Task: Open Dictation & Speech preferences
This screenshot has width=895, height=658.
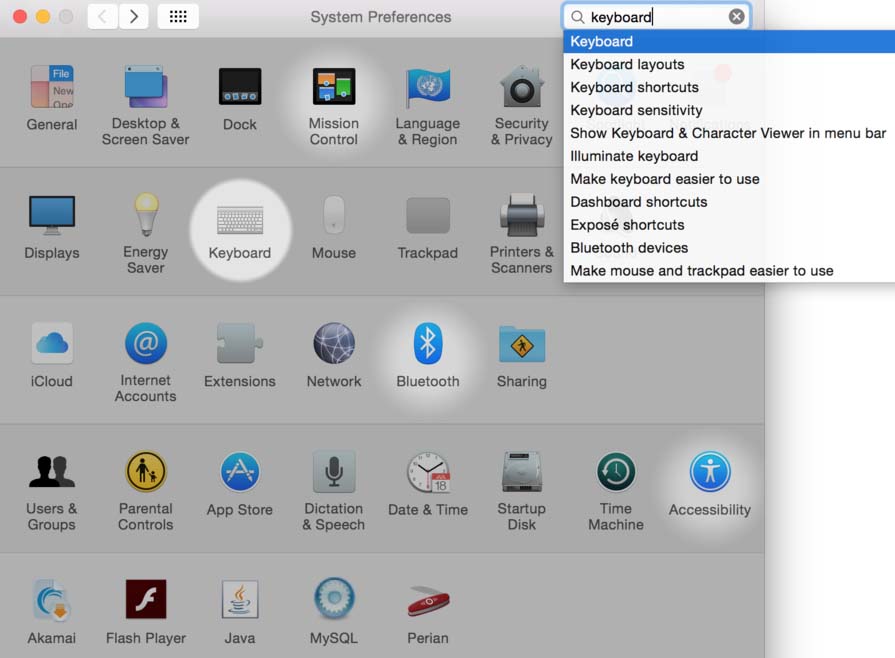Action: (334, 491)
